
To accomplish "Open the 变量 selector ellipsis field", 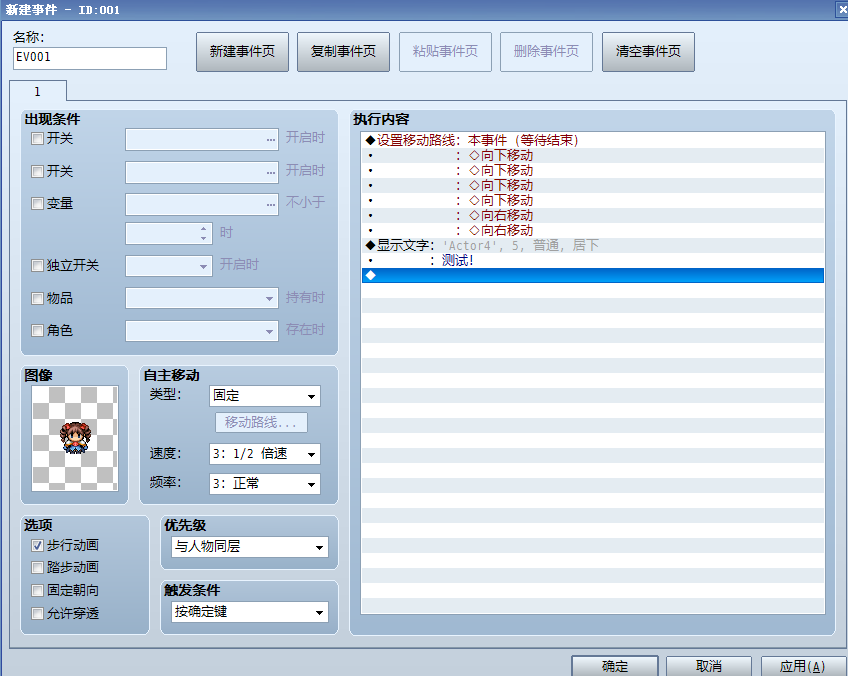I will (x=202, y=204).
